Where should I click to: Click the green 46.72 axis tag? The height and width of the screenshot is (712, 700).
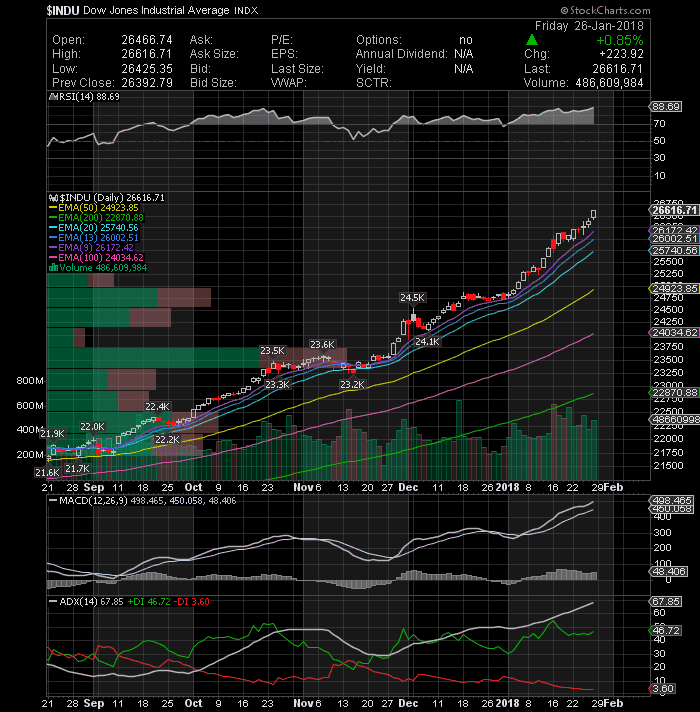(666, 631)
